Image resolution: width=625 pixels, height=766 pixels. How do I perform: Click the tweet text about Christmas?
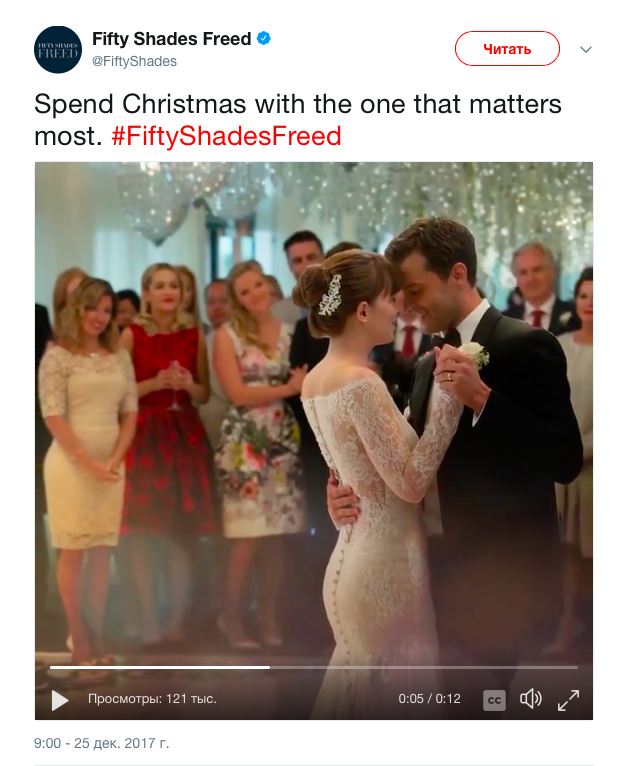298,104
